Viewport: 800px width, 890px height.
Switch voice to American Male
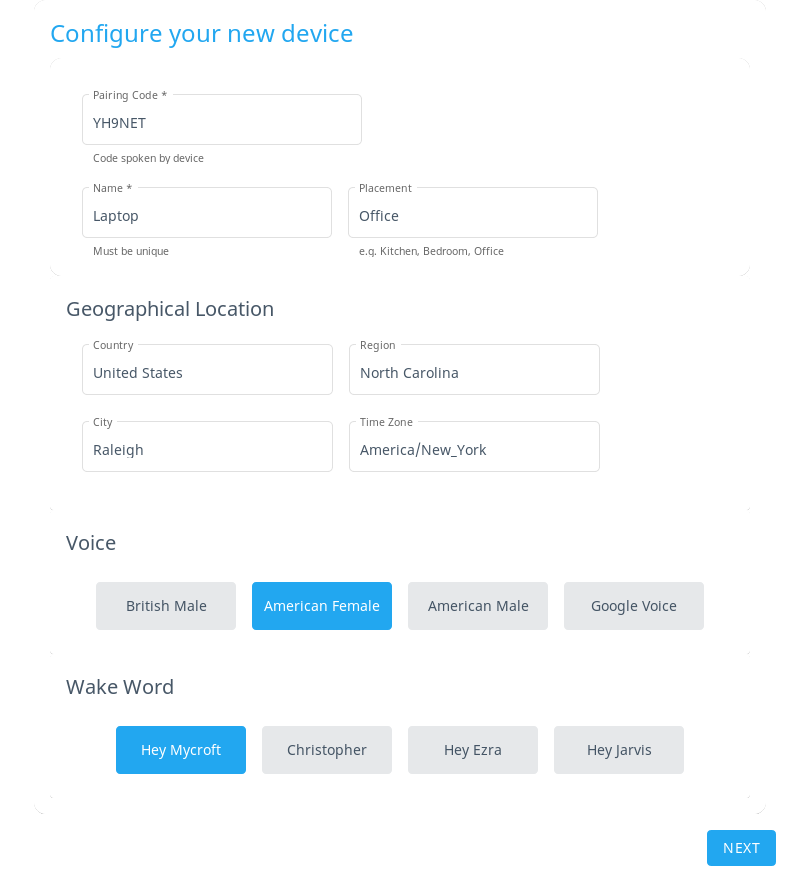pos(478,606)
